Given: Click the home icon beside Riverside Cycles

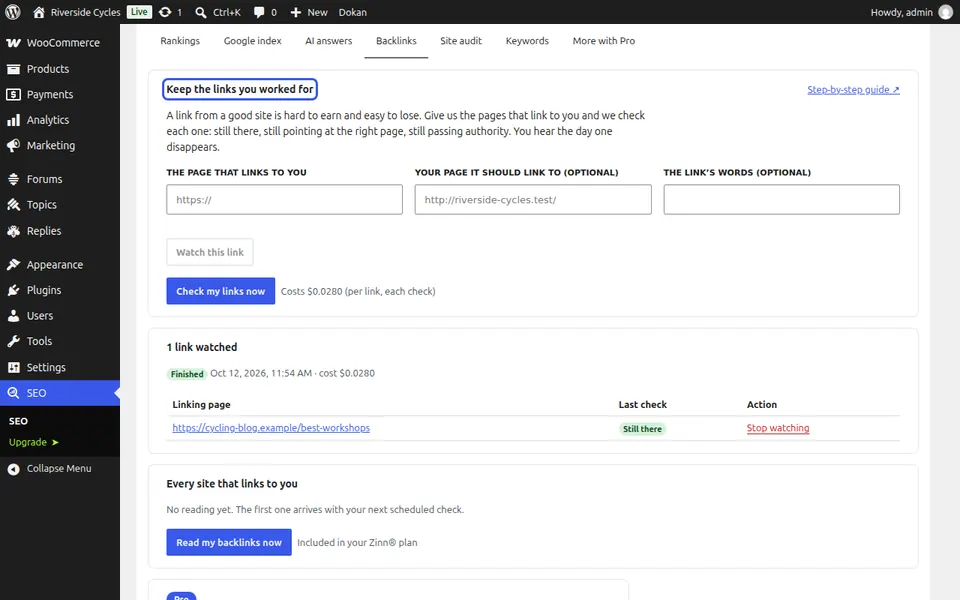Looking at the screenshot, I should (39, 12).
